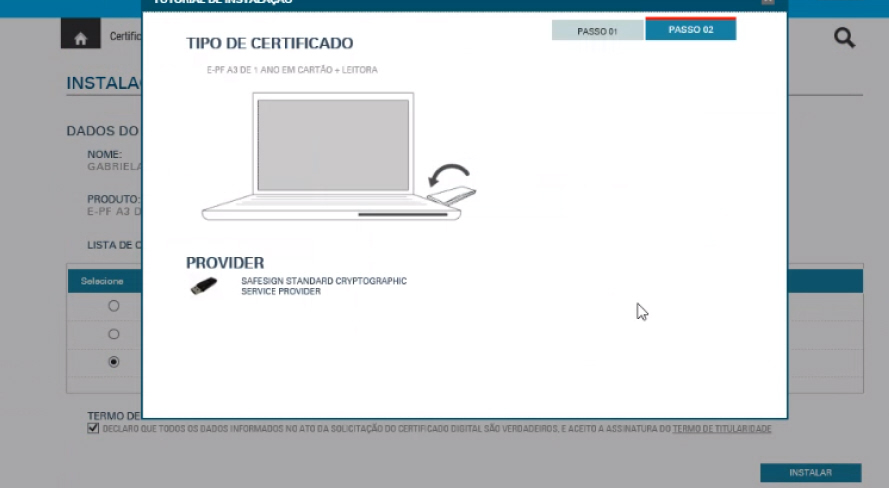Close the installation tutorial dialog
889x488 pixels.
(767, 2)
